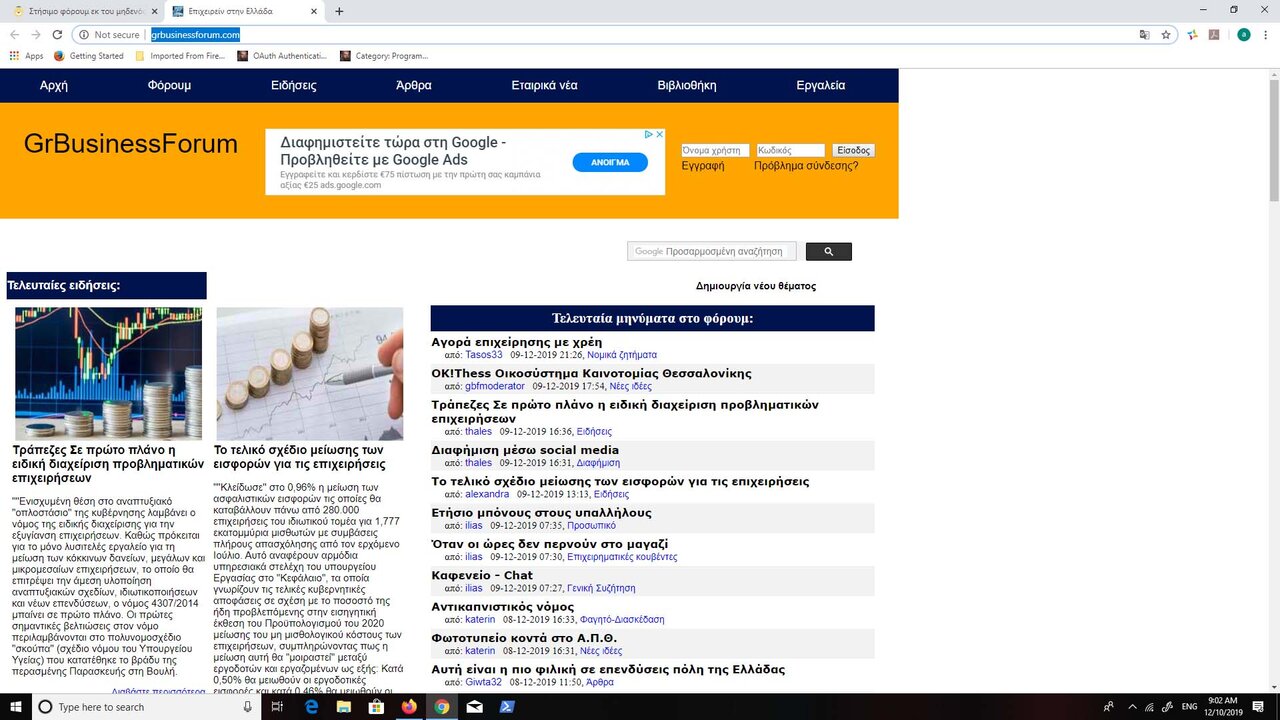Open Άρθρα in the navigation bar
This screenshot has height=720, width=1280.
(414, 85)
